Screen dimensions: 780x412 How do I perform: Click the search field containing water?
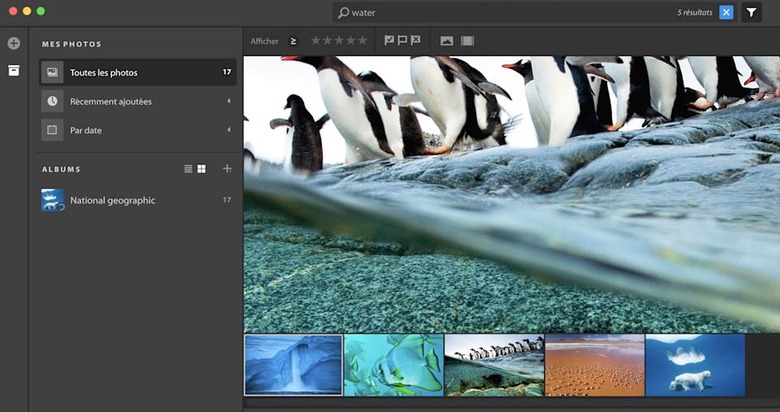(500, 13)
